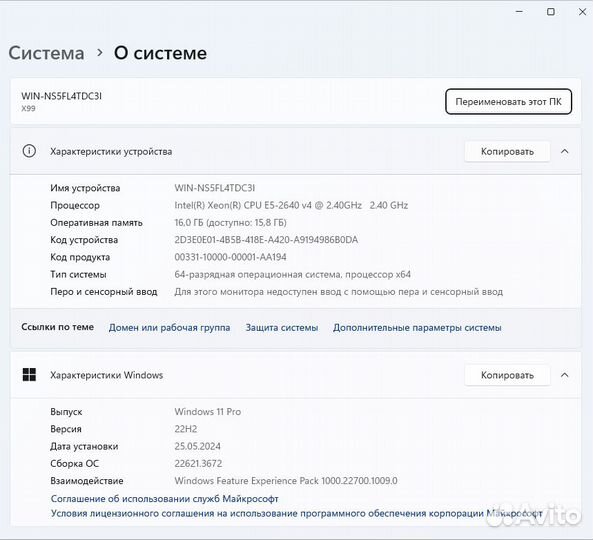This screenshot has width=593, height=540.
Task: Select device ID 2D3E0E01-4B5B-418E-A420-A9194986B0DA
Action: [266, 240]
